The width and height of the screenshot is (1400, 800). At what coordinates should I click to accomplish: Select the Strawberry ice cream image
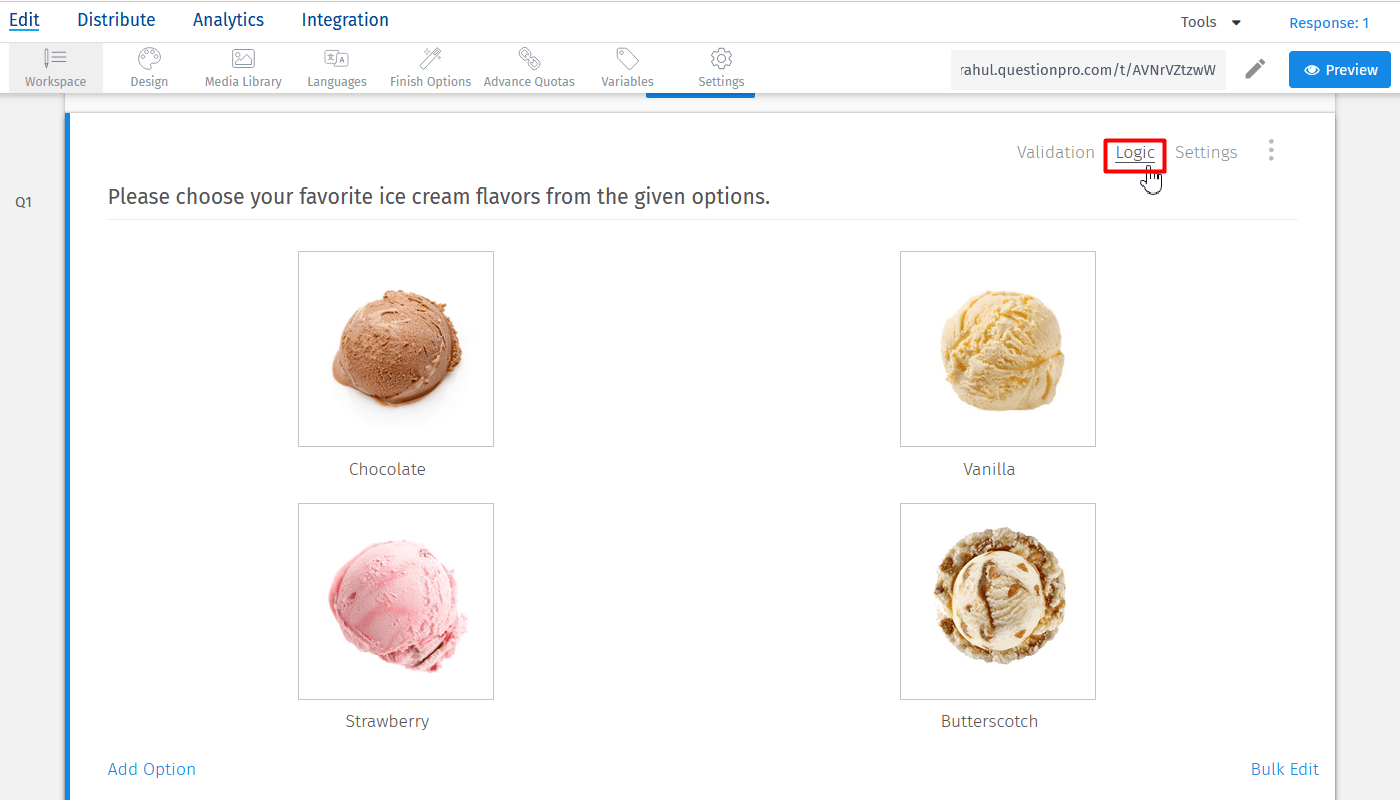[x=395, y=601]
